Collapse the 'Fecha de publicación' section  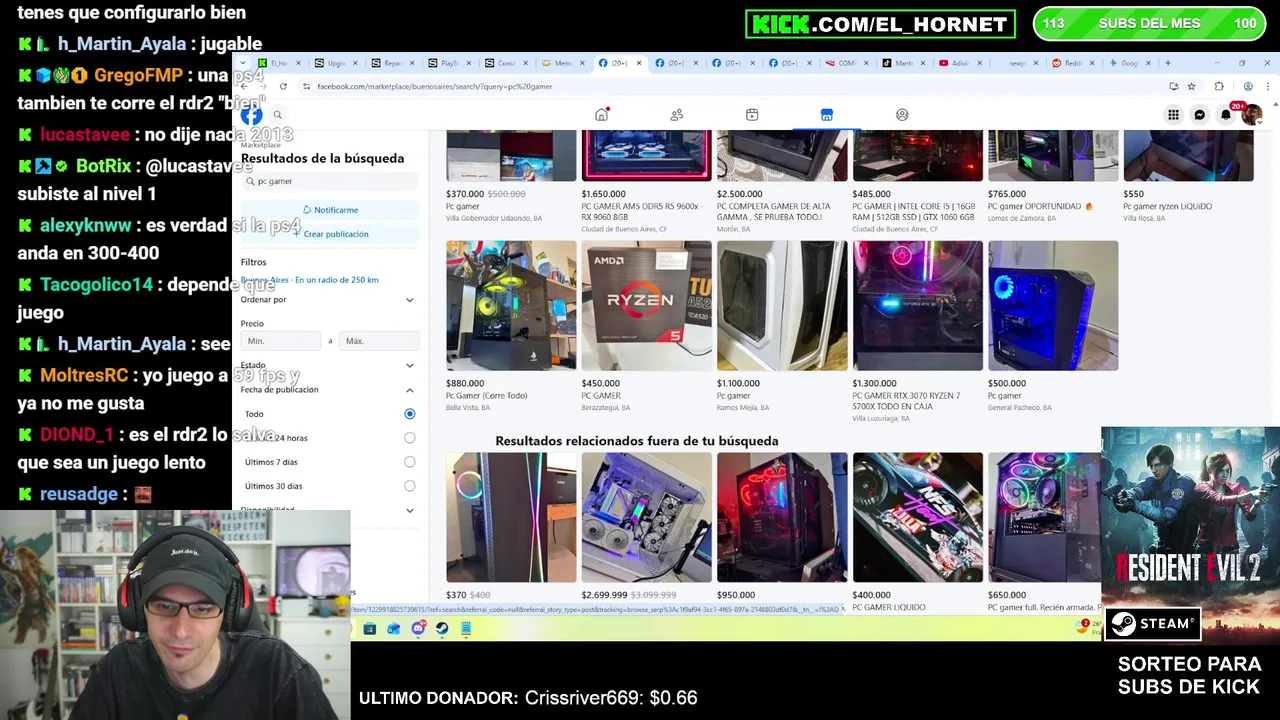328,390
